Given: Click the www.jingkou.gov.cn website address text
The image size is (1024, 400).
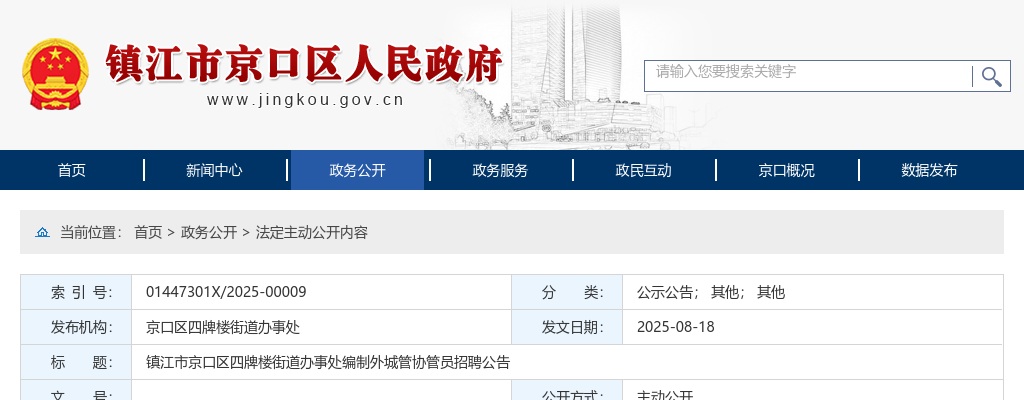Looking at the screenshot, I should pyautogui.click(x=306, y=100).
